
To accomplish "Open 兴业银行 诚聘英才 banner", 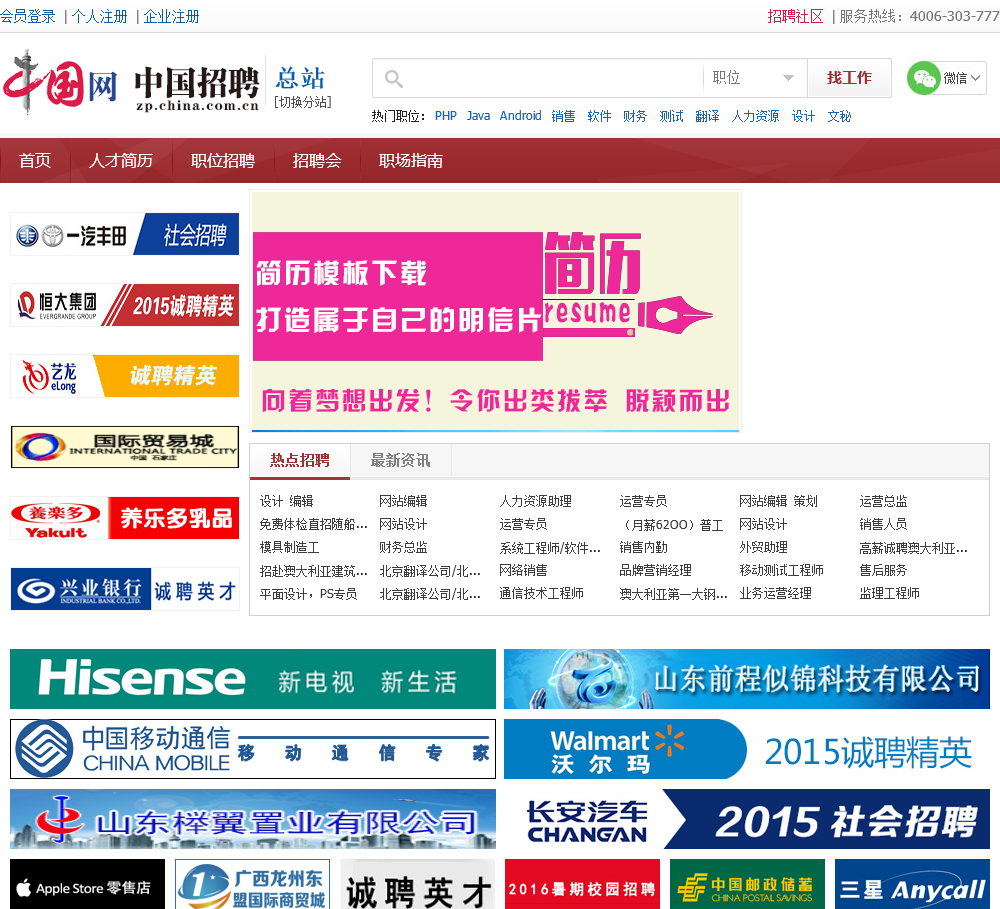I will [x=125, y=589].
